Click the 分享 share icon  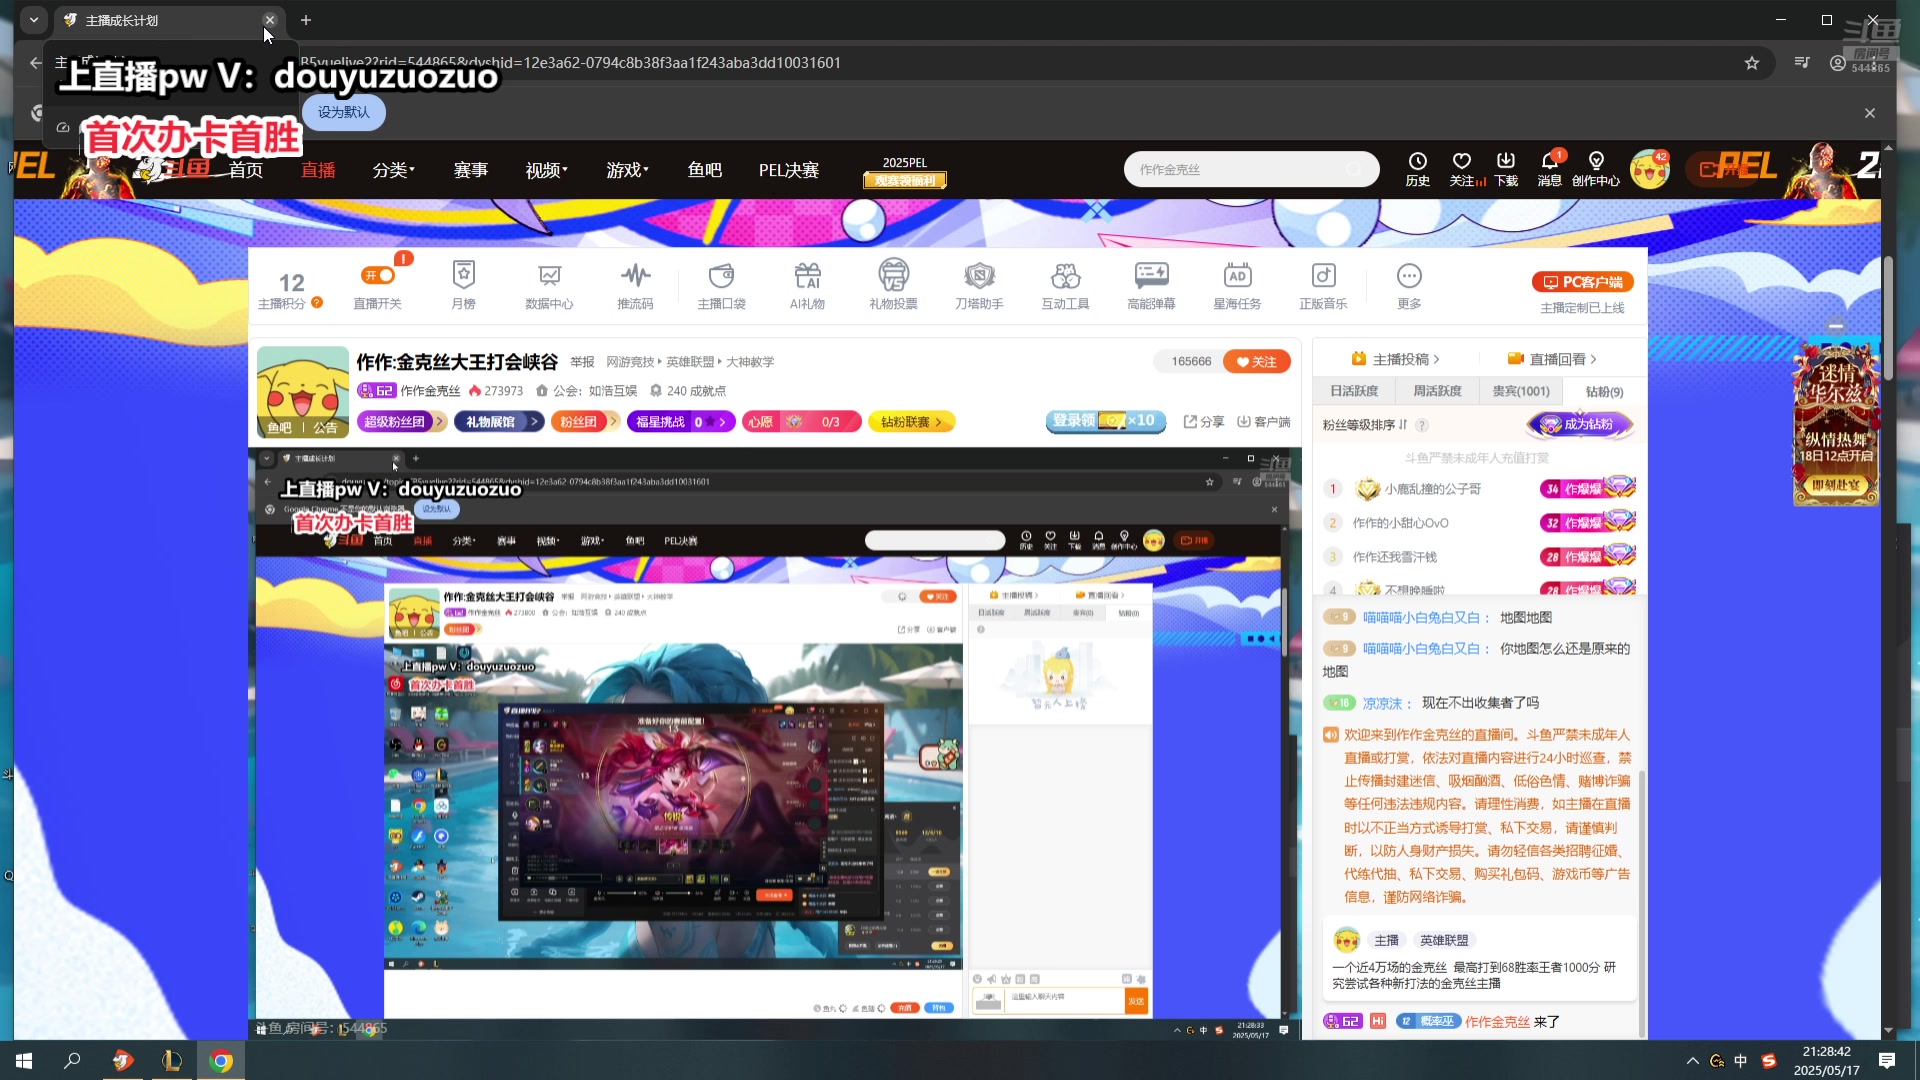click(1204, 422)
